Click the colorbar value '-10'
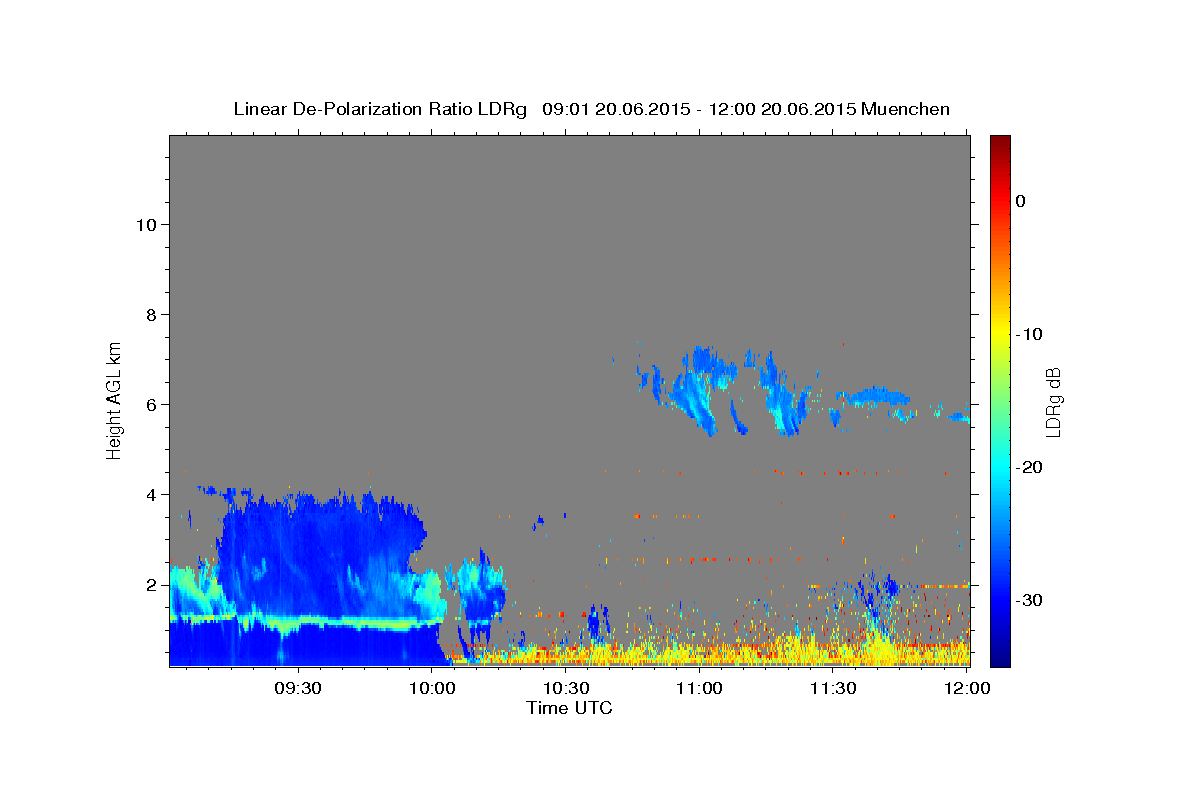Viewport: 1200px width, 800px height. pyautogui.click(x=1031, y=334)
